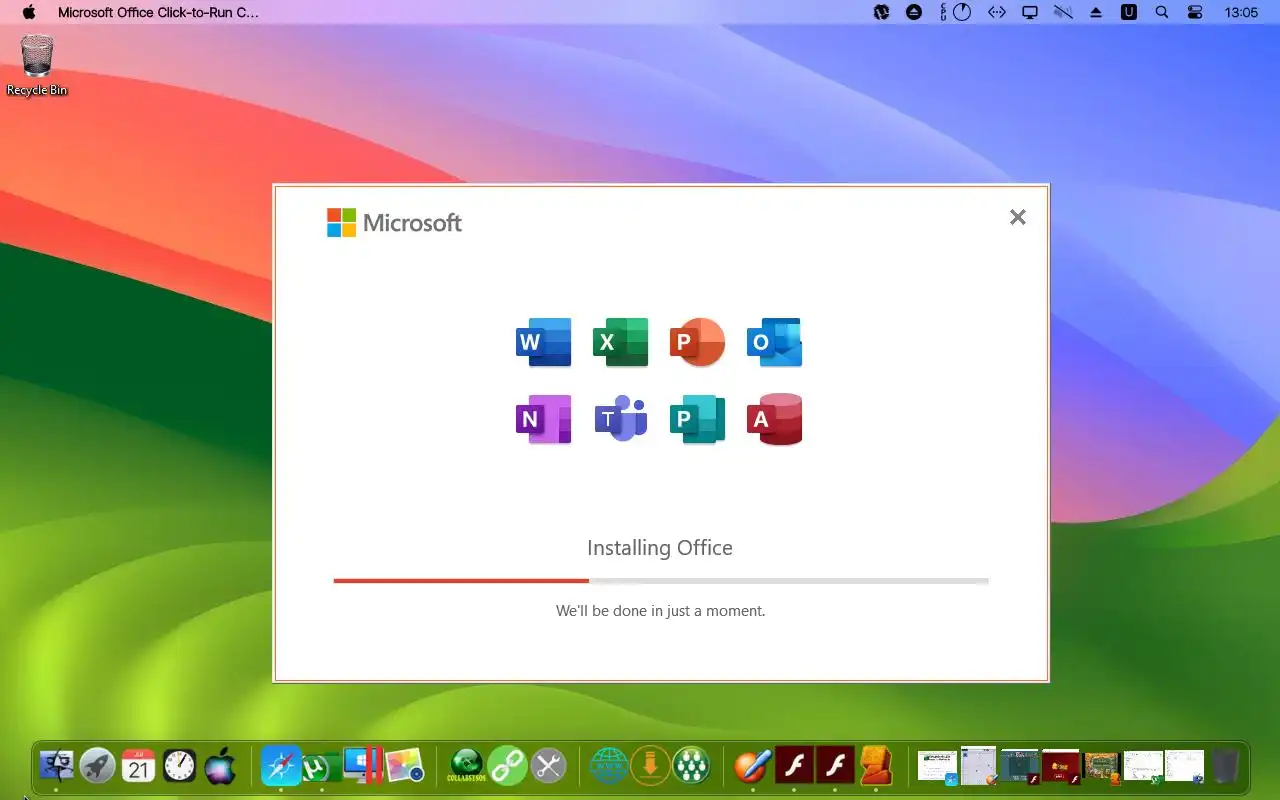The height and width of the screenshot is (800, 1280).
Task: Click the 13:05 clock
Action: (x=1241, y=13)
